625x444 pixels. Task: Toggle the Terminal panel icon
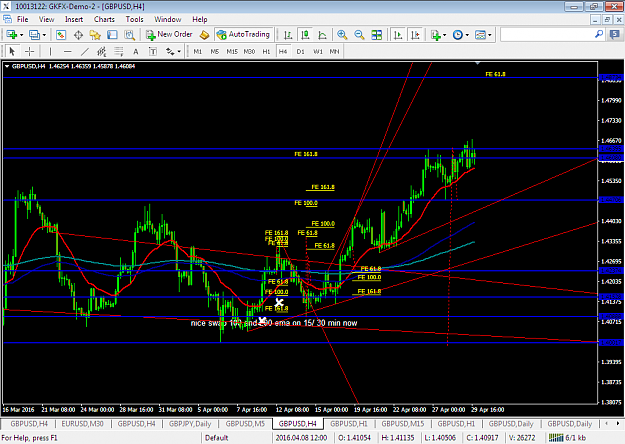point(112,35)
